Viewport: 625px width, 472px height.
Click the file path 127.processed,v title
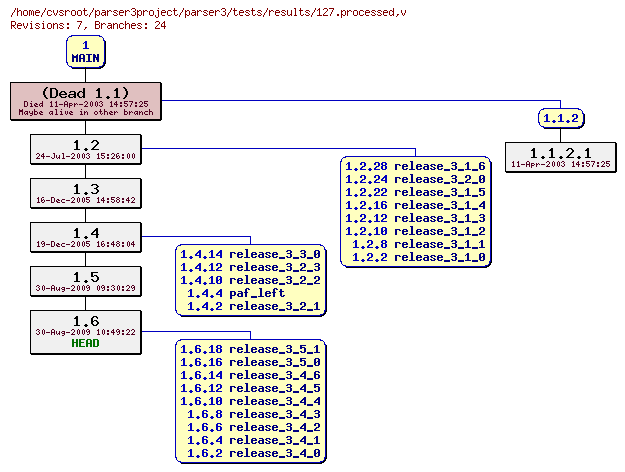click(208, 12)
